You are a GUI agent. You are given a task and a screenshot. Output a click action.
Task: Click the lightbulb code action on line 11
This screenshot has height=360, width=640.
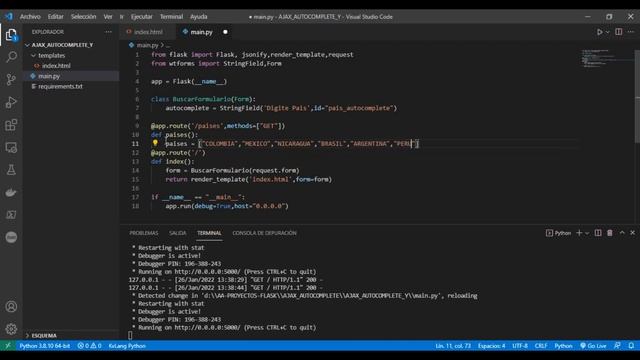point(155,143)
